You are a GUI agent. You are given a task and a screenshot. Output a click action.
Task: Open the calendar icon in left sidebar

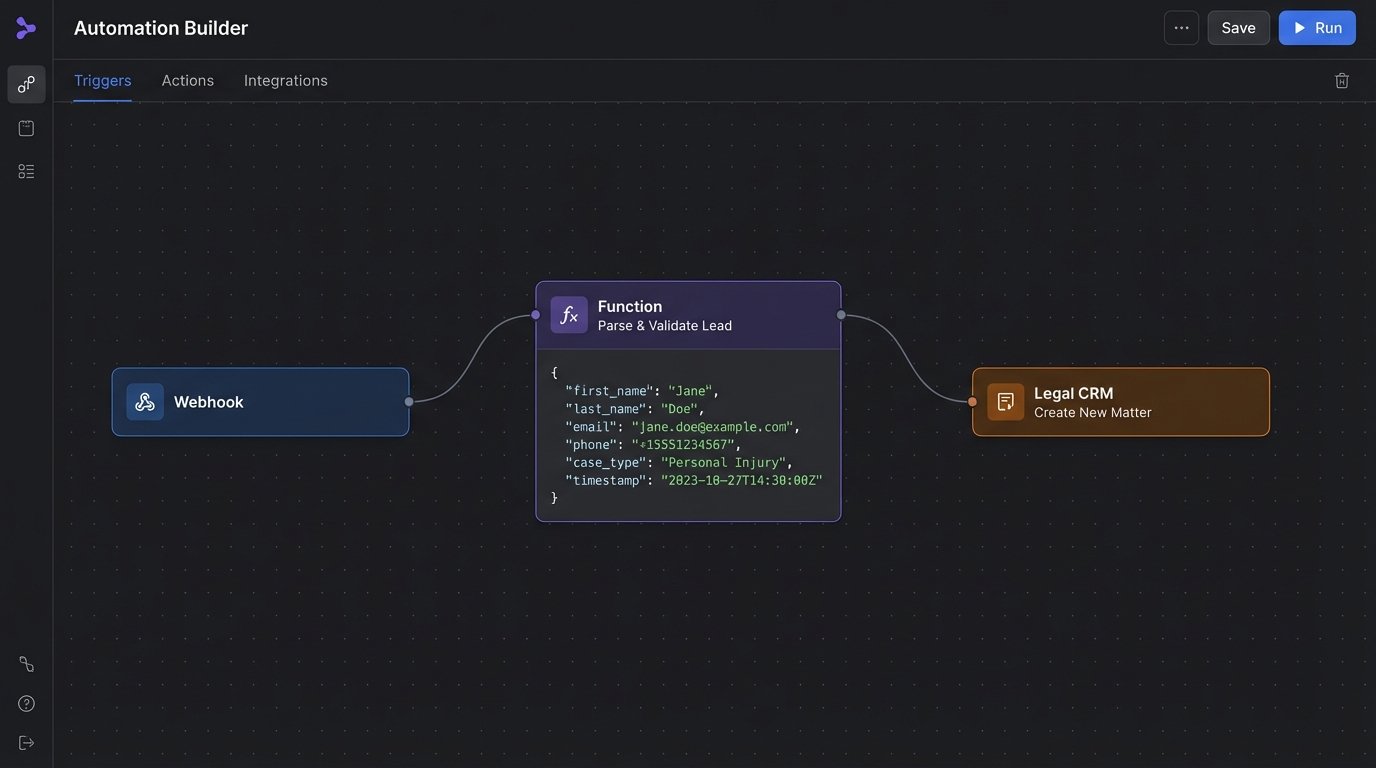26,128
